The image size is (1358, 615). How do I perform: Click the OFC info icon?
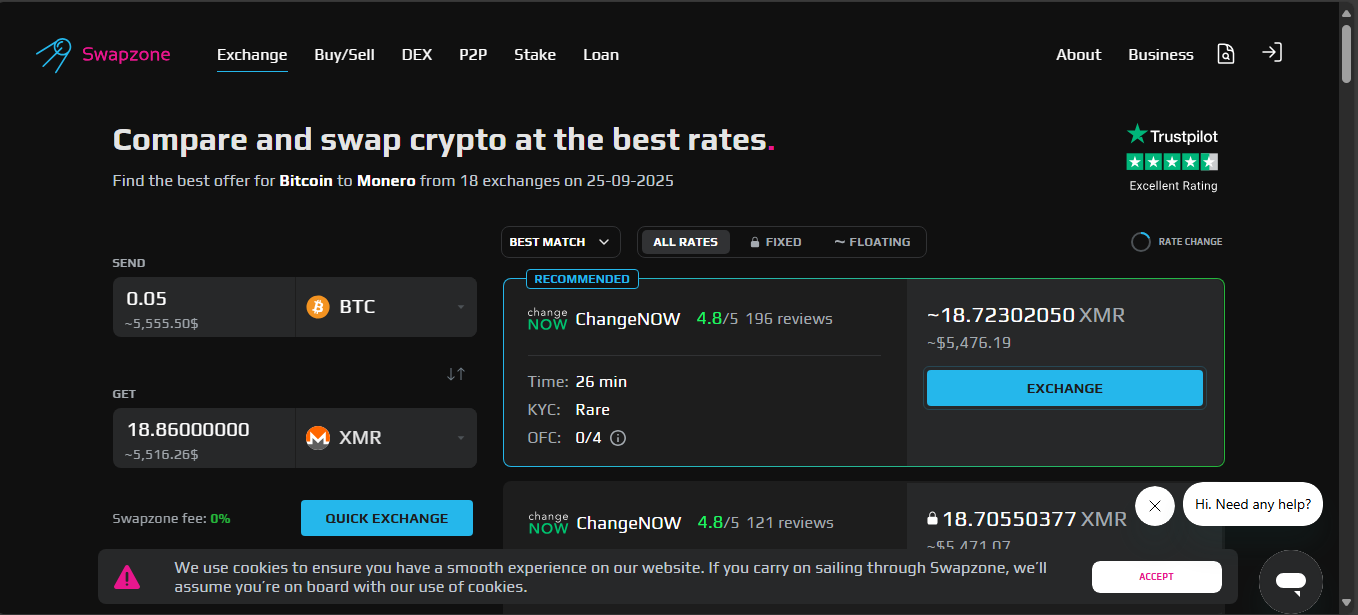tap(618, 438)
